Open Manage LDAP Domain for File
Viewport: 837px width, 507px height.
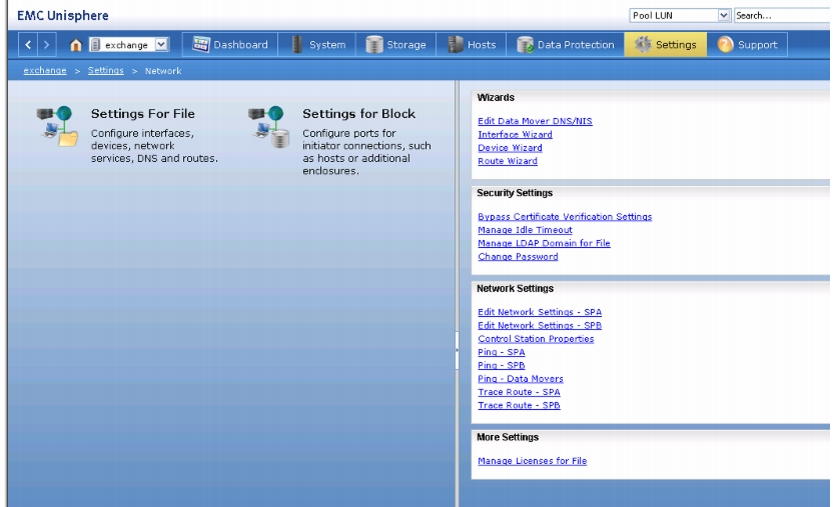coord(544,243)
